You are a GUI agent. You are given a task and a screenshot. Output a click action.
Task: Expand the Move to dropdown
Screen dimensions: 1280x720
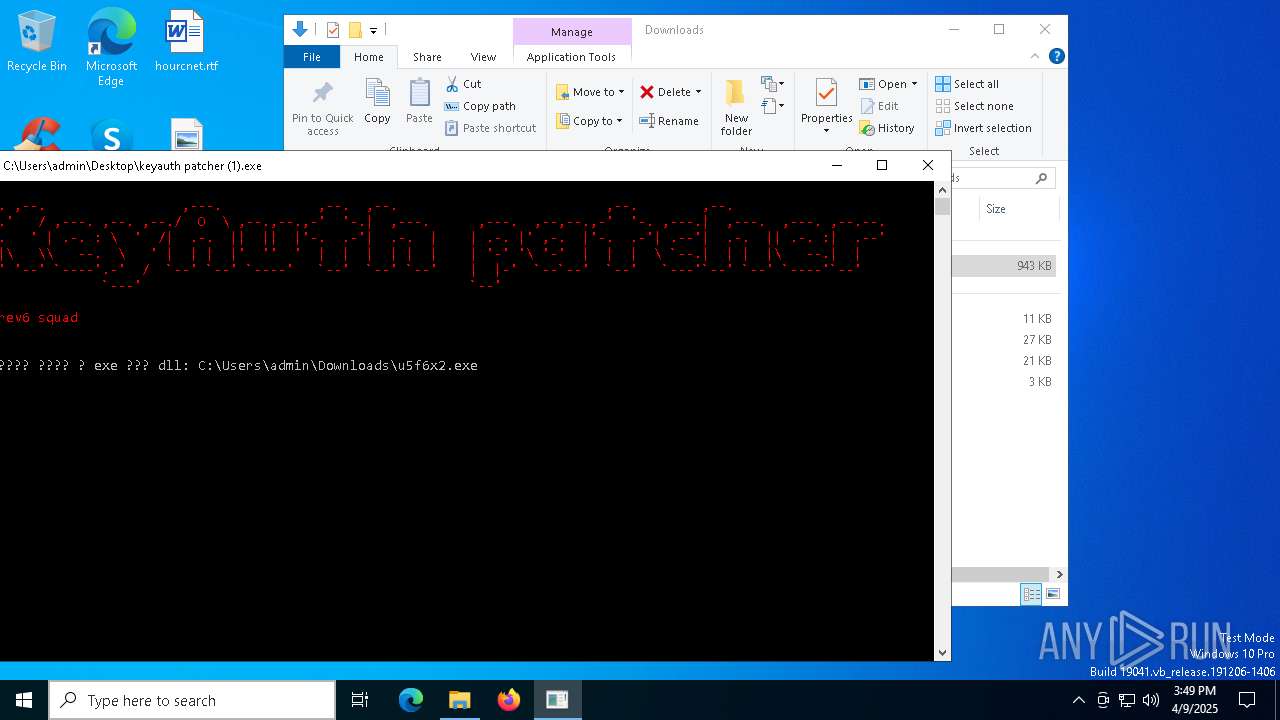click(x=621, y=92)
